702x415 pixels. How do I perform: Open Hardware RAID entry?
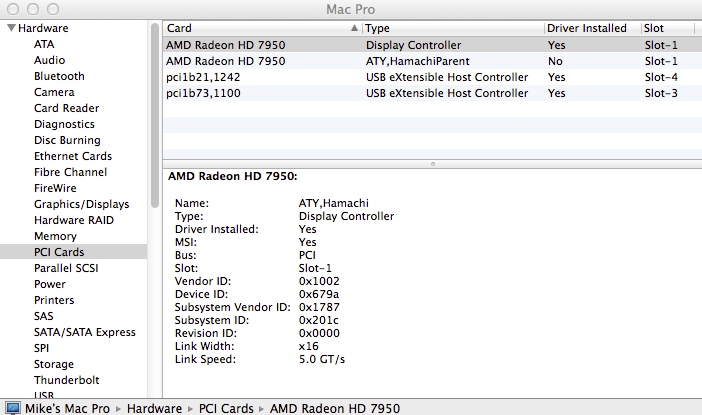[74, 220]
